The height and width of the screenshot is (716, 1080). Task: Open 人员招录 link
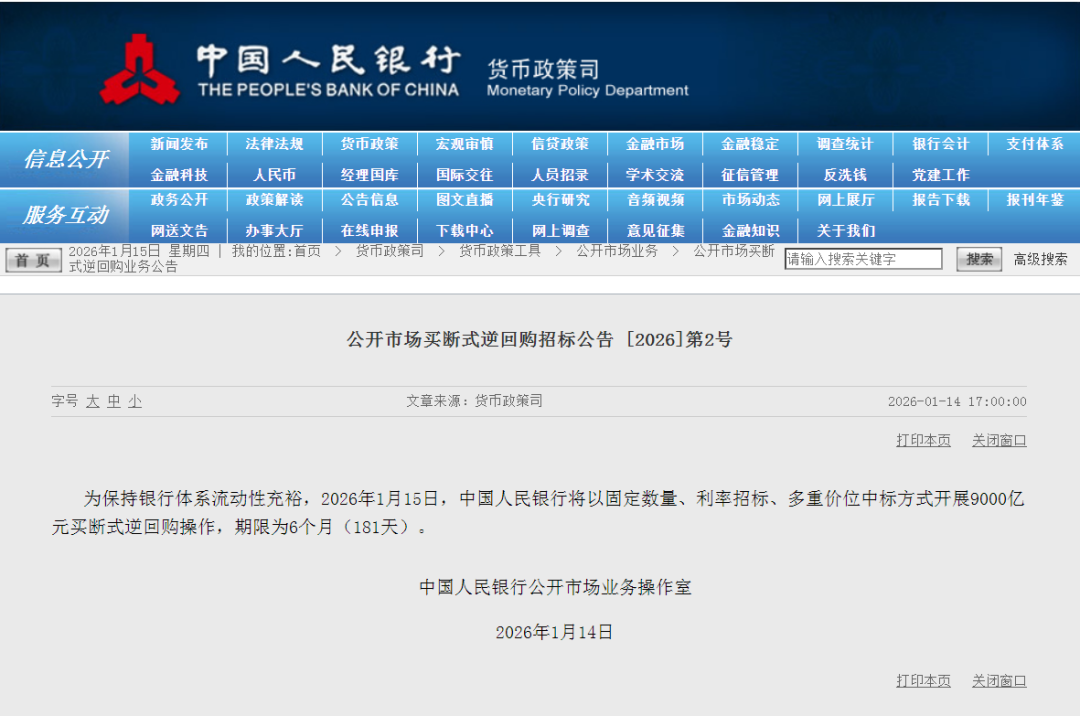click(559, 175)
